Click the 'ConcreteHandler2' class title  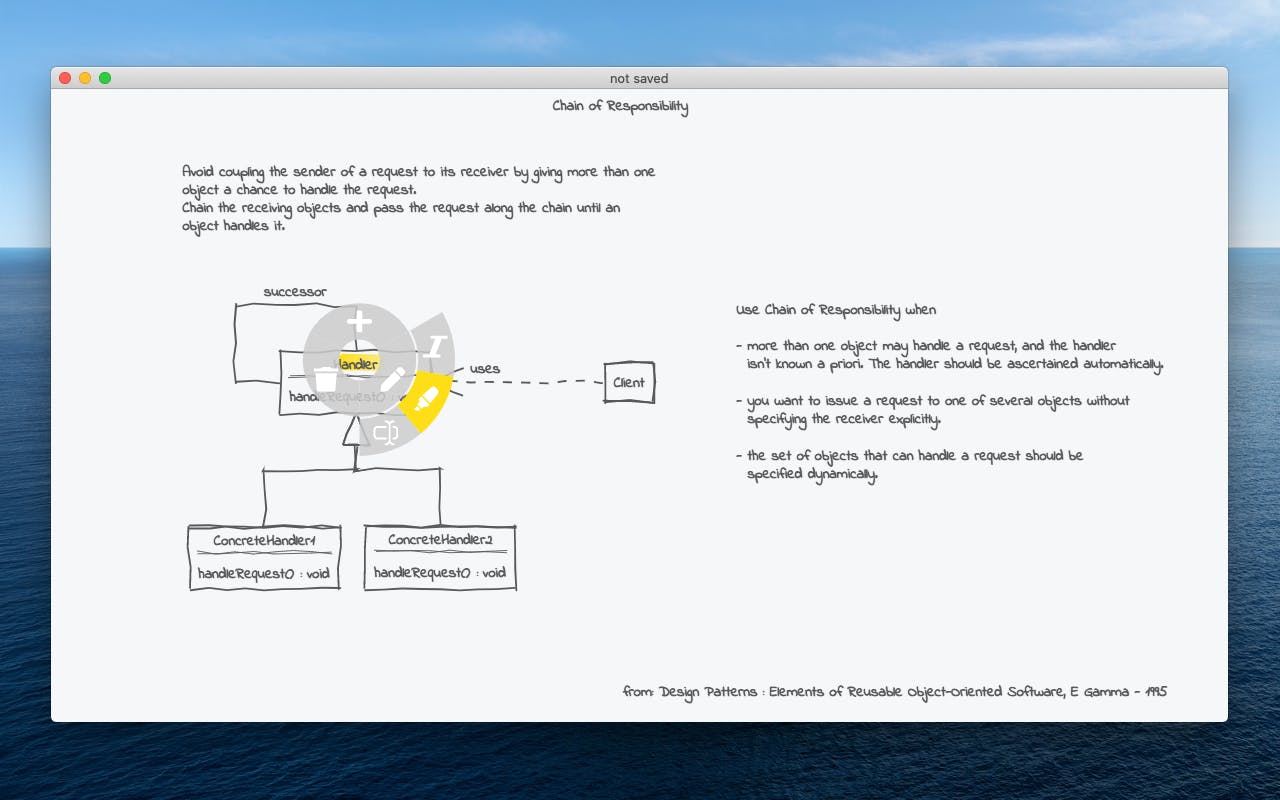[x=440, y=540]
